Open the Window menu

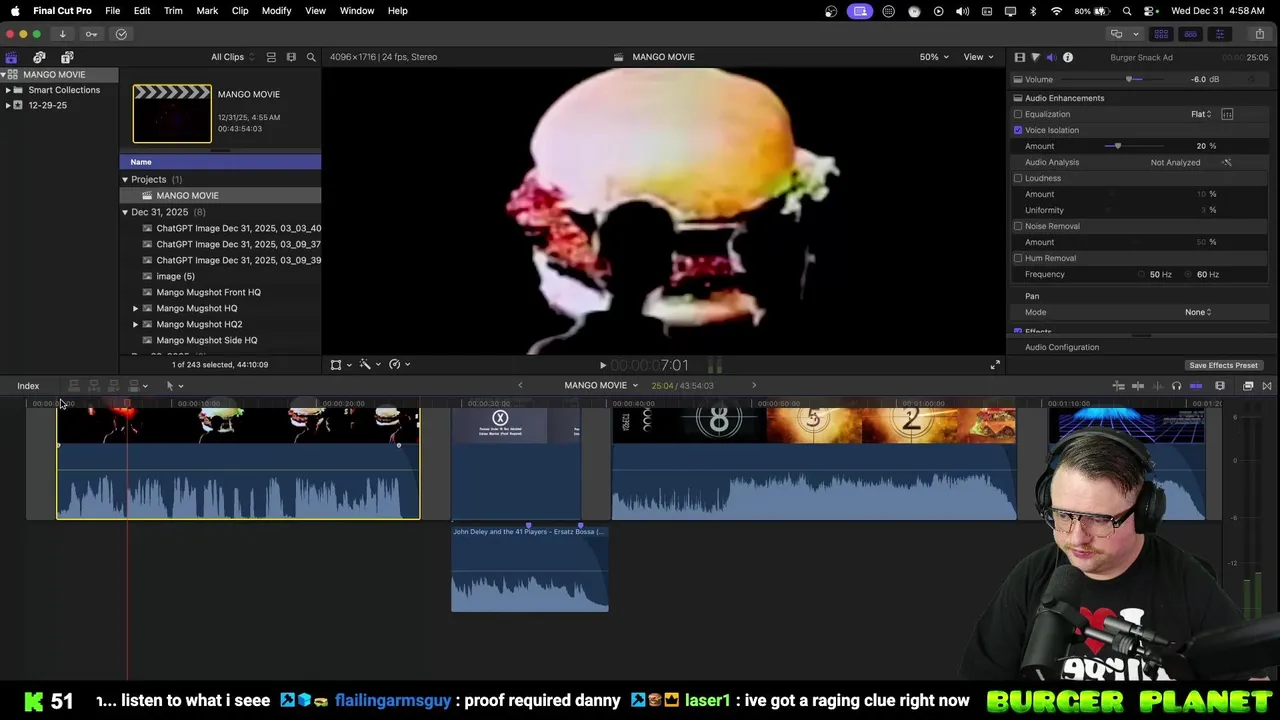357,11
